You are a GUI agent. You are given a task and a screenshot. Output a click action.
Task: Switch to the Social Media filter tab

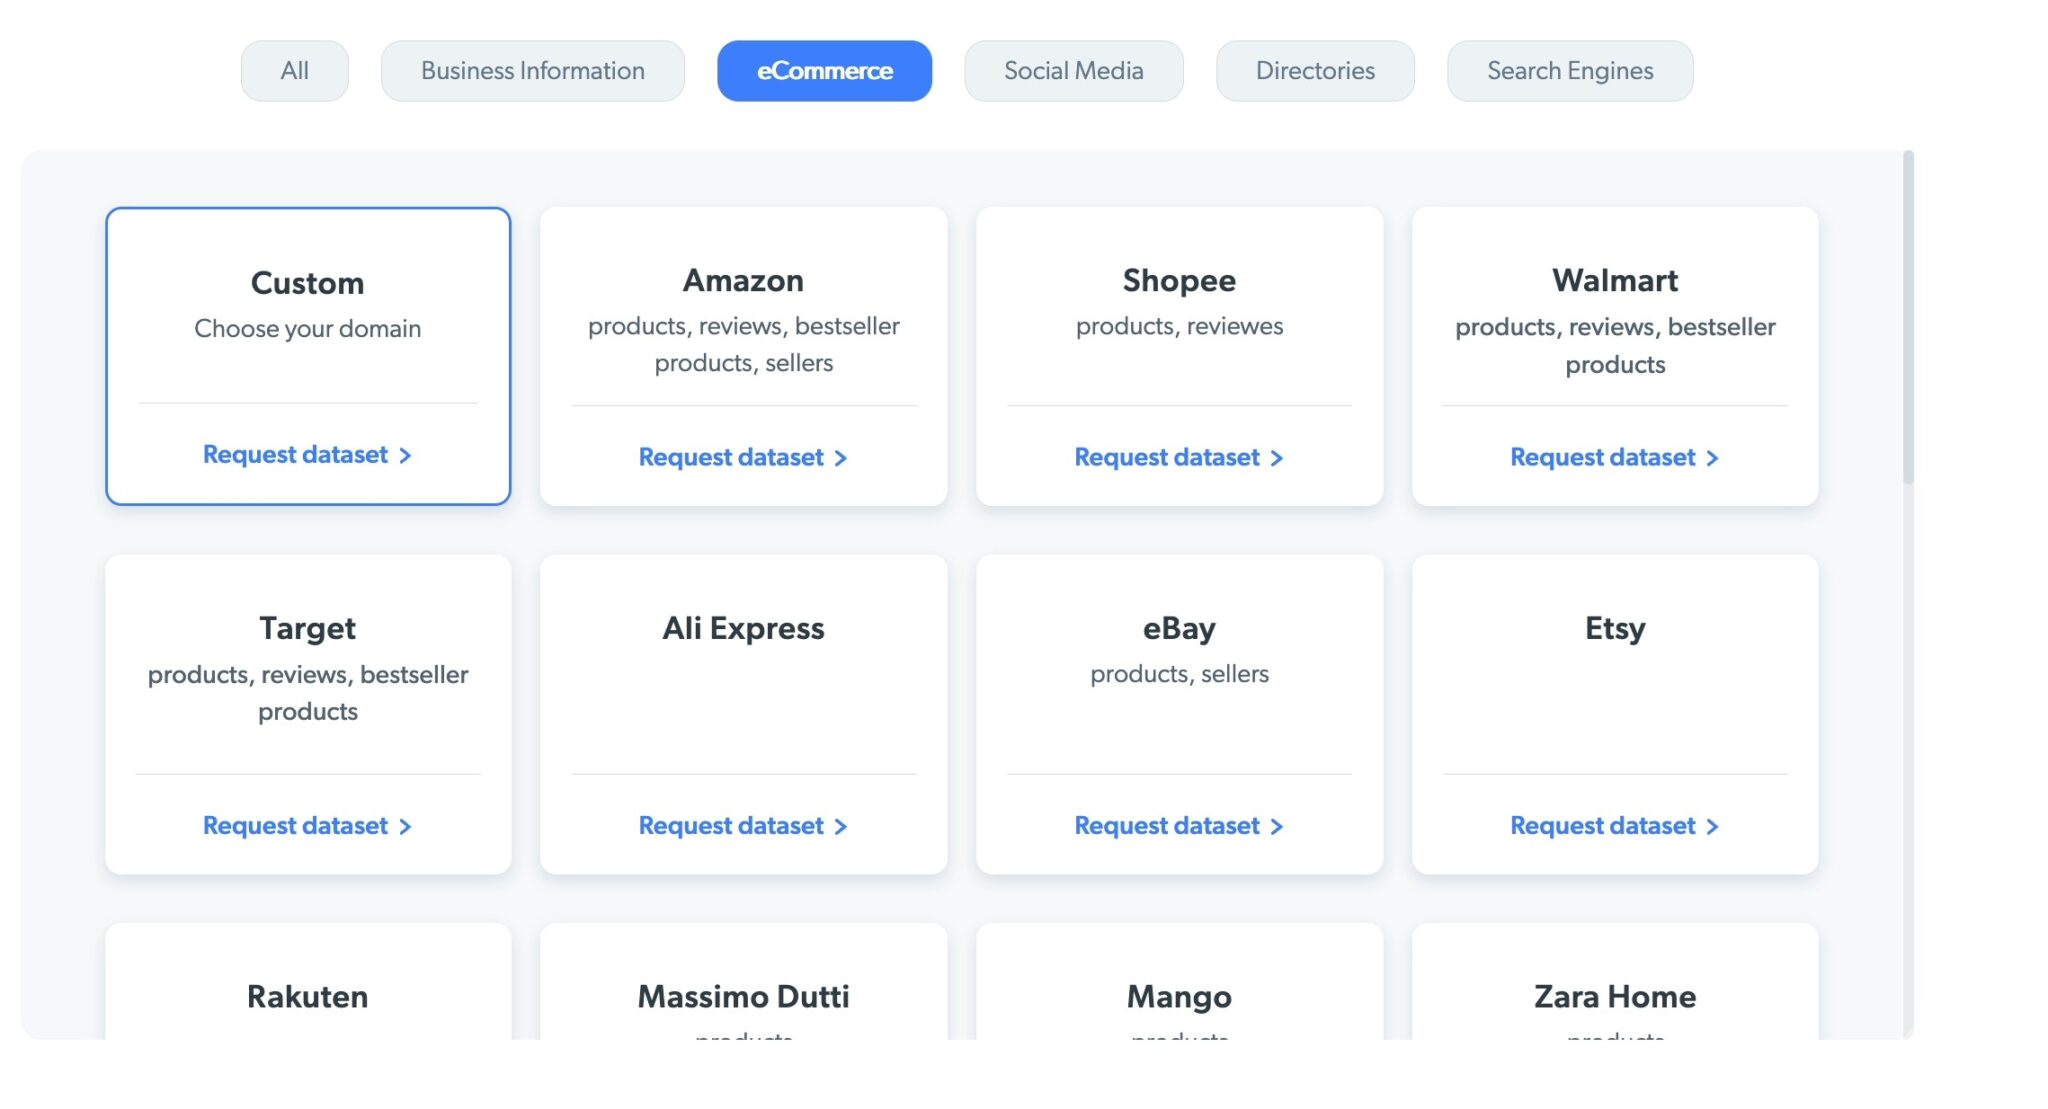point(1073,70)
